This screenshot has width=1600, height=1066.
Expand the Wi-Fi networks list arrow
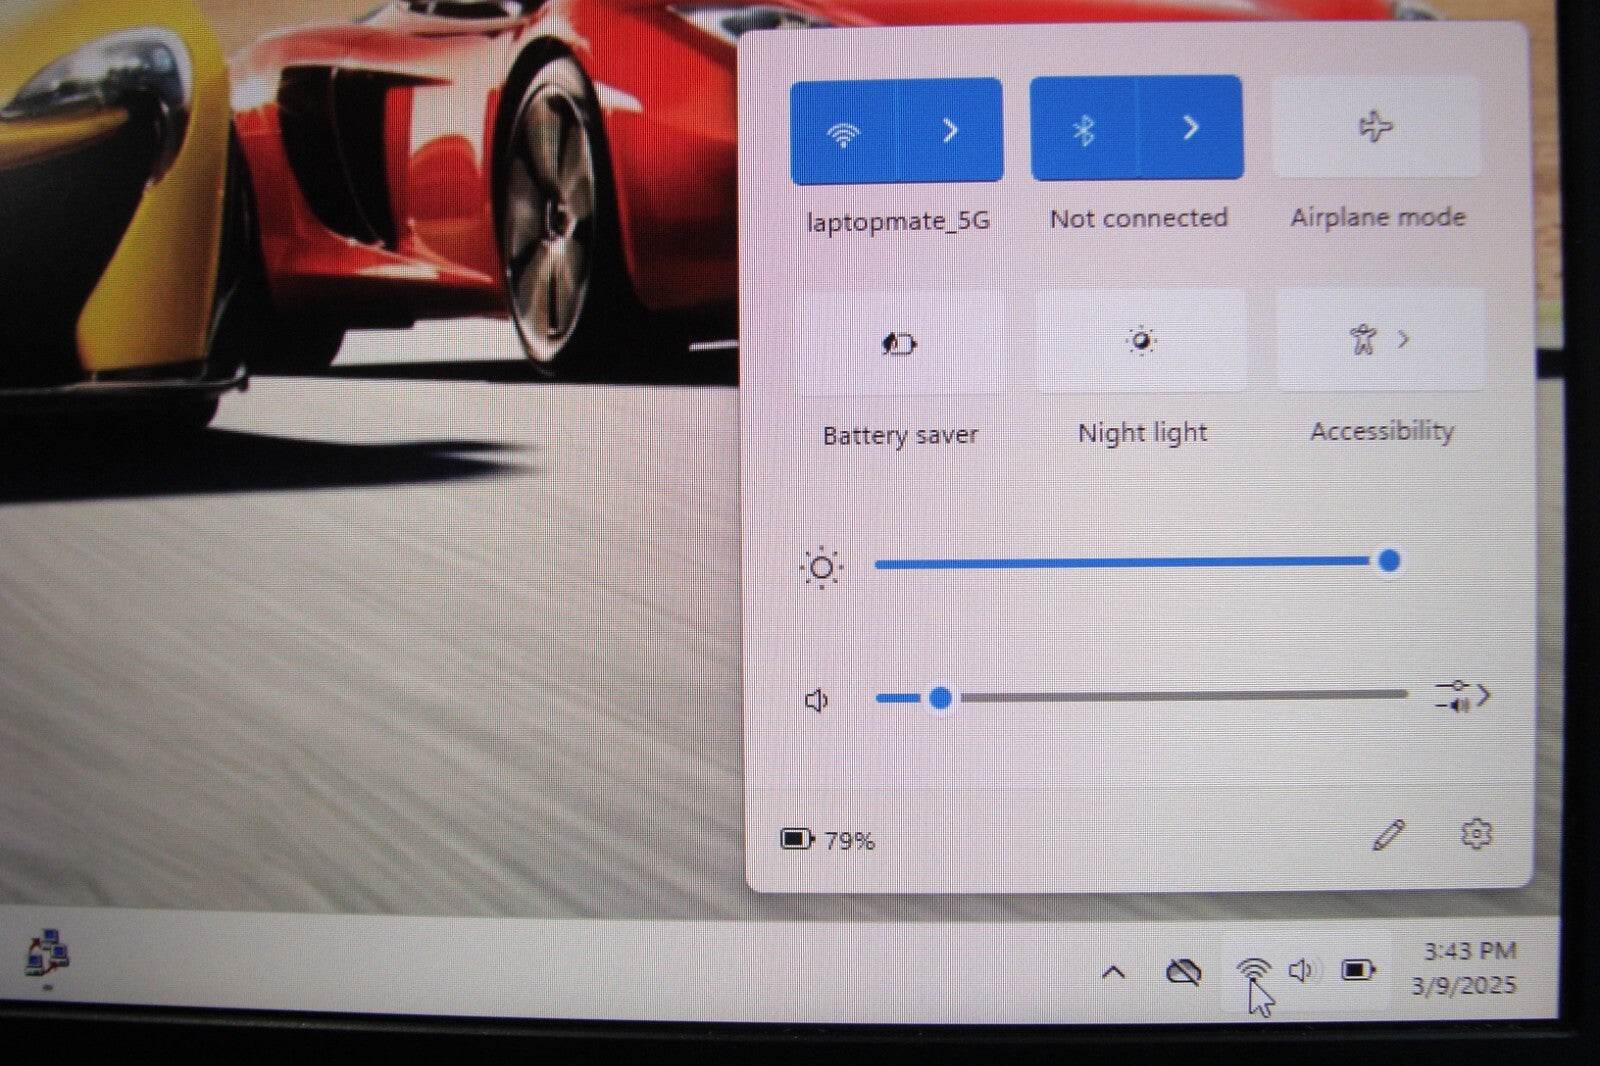tap(951, 130)
